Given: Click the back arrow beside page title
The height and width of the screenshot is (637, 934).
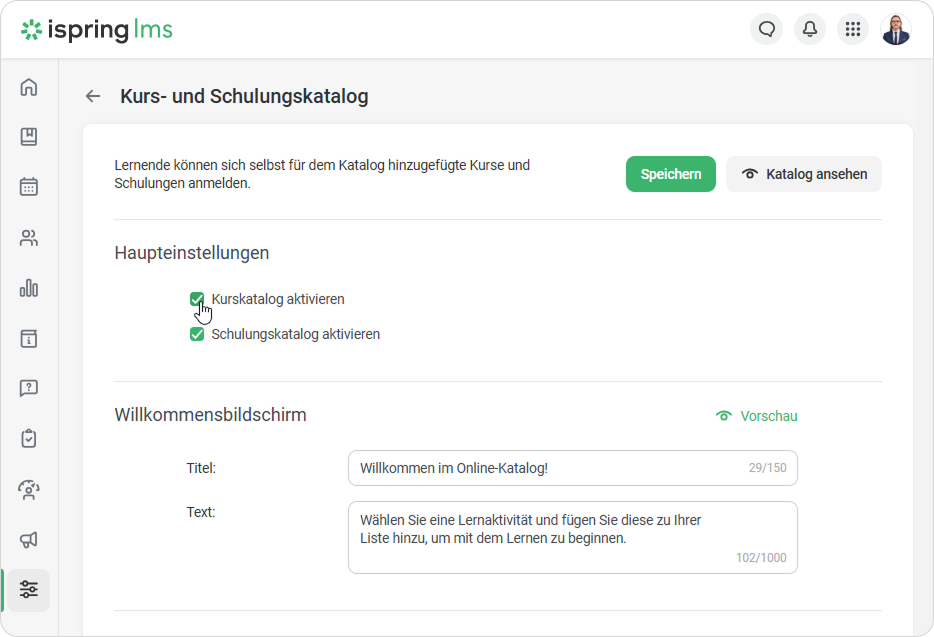Looking at the screenshot, I should (93, 96).
